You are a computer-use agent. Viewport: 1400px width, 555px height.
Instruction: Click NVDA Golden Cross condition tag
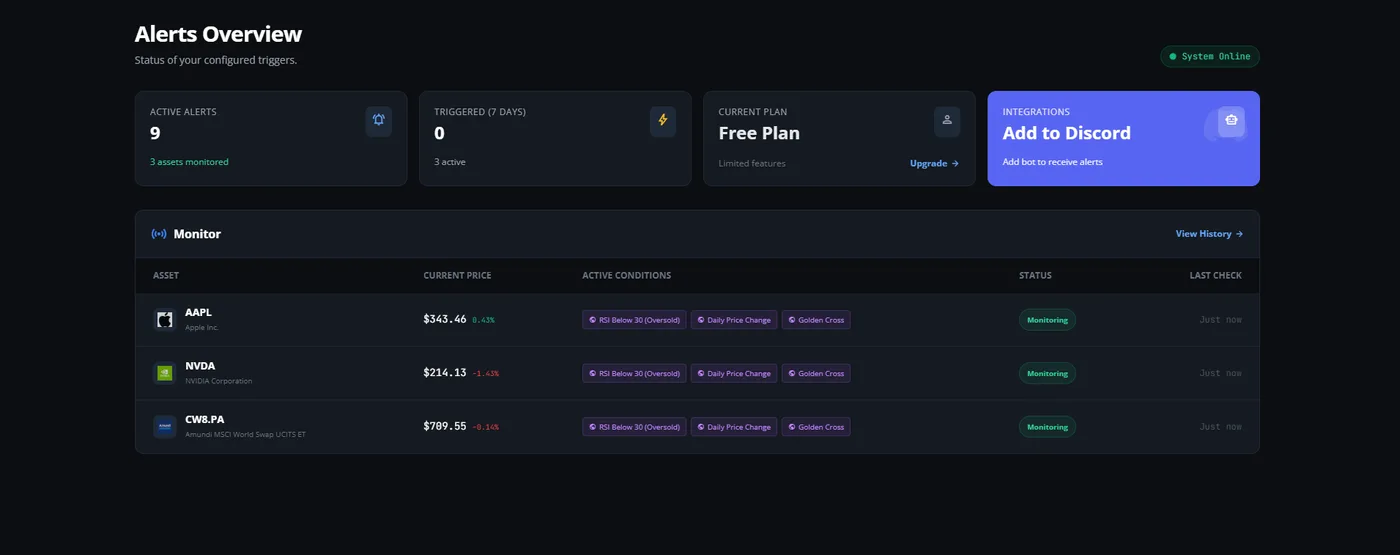[816, 373]
